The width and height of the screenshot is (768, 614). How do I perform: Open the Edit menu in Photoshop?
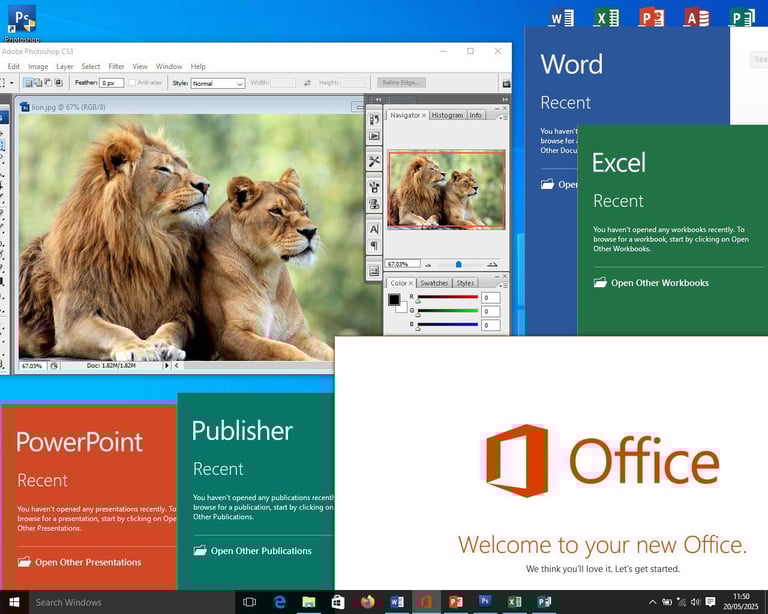click(14, 66)
